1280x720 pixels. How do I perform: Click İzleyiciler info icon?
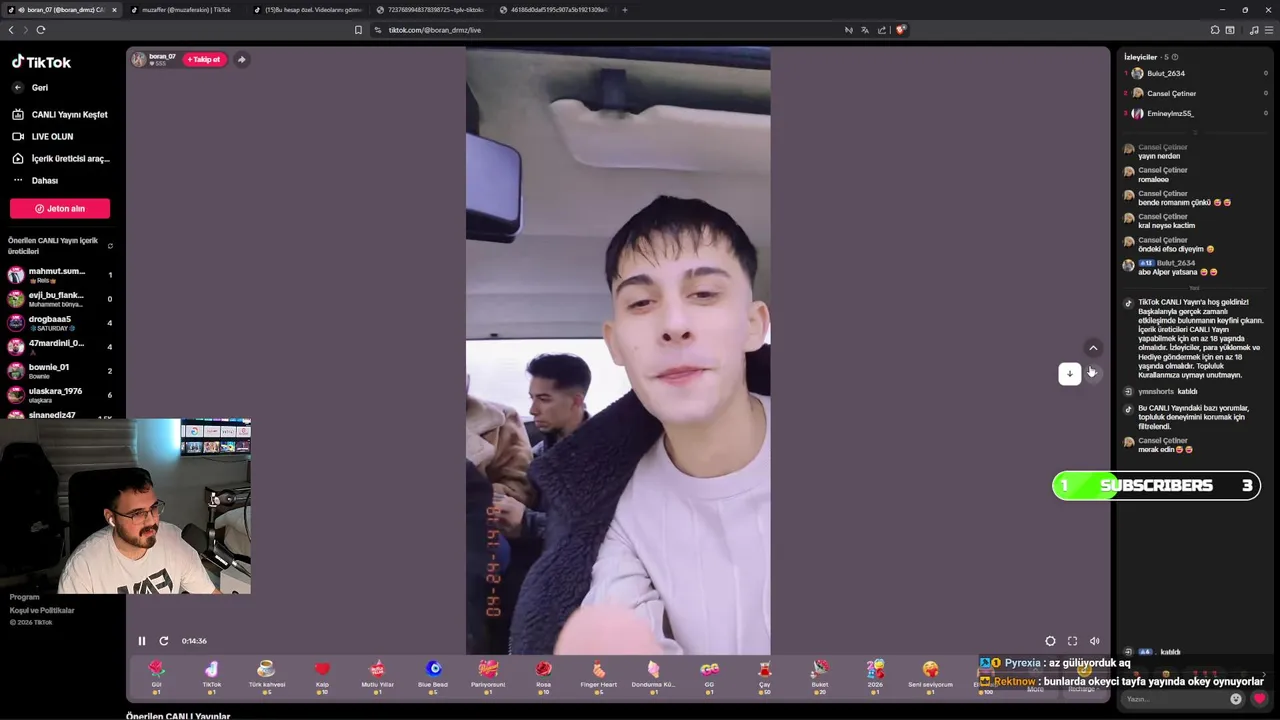1174,57
